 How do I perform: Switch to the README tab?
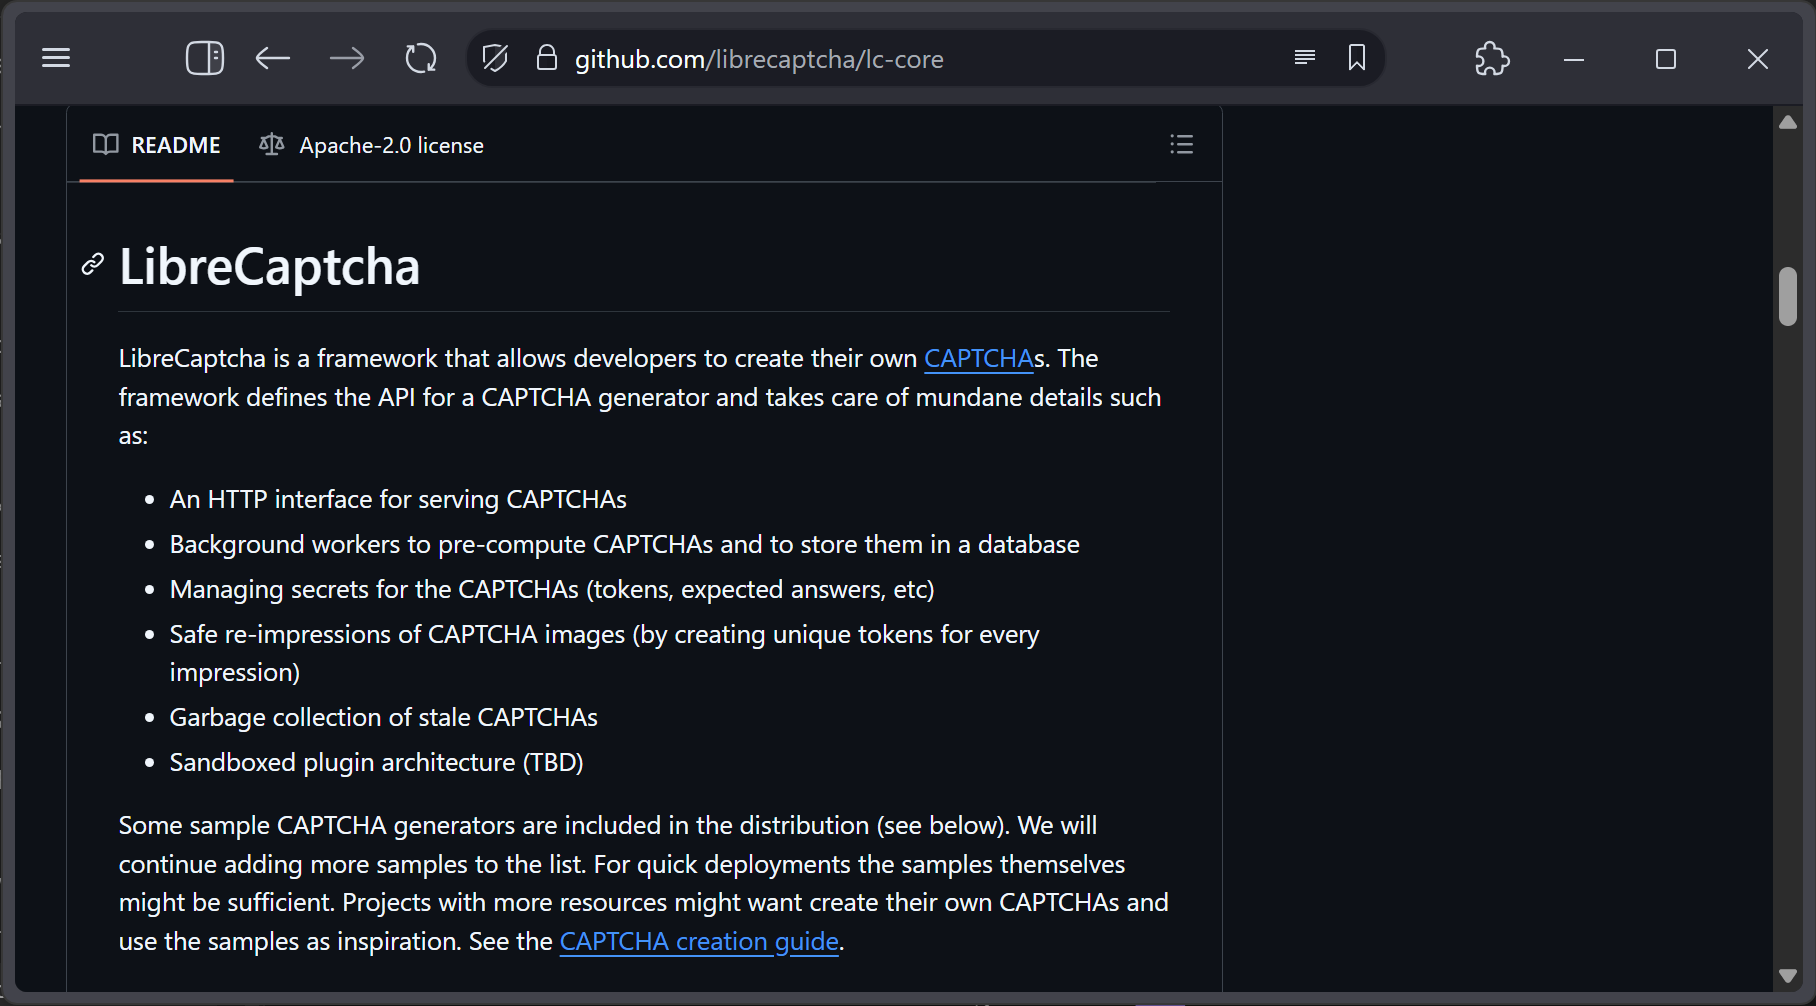click(156, 145)
